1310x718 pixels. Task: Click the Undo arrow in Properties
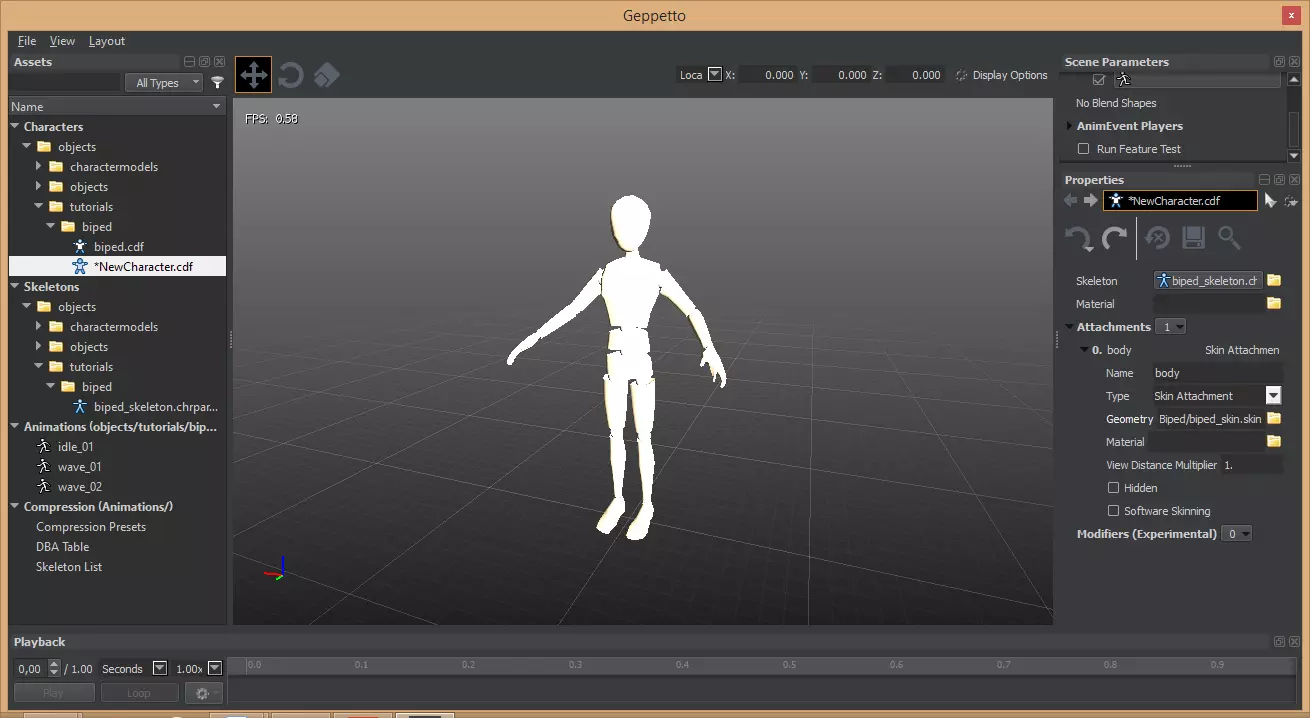(x=1078, y=238)
